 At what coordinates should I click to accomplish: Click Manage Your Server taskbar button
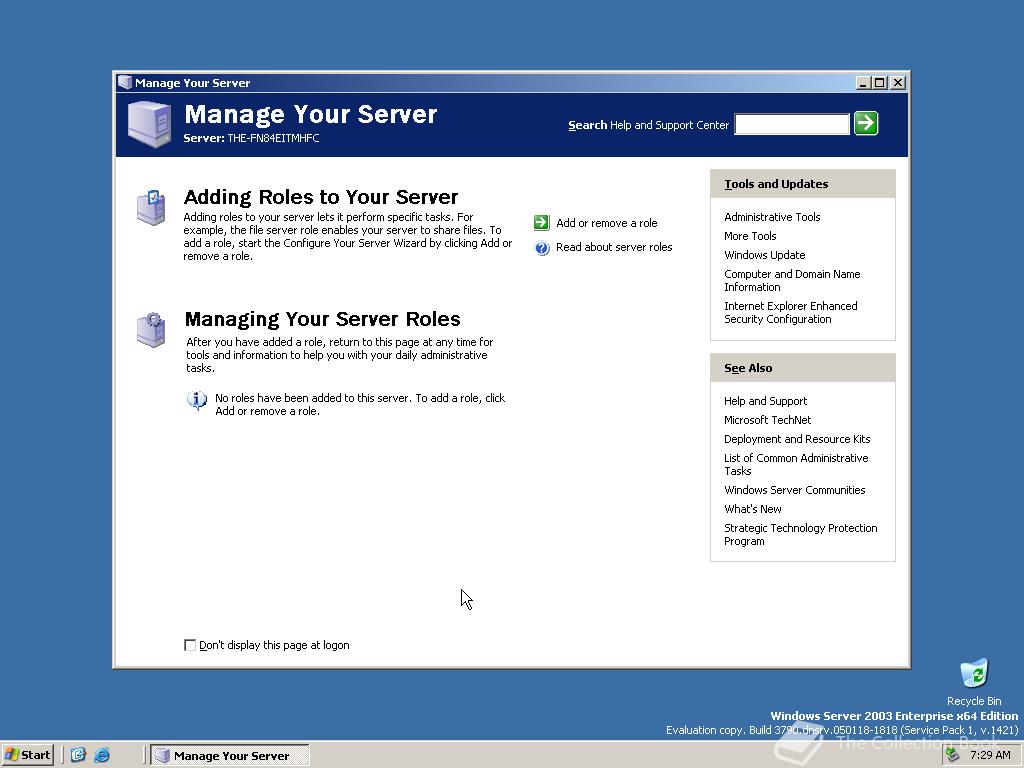click(230, 756)
